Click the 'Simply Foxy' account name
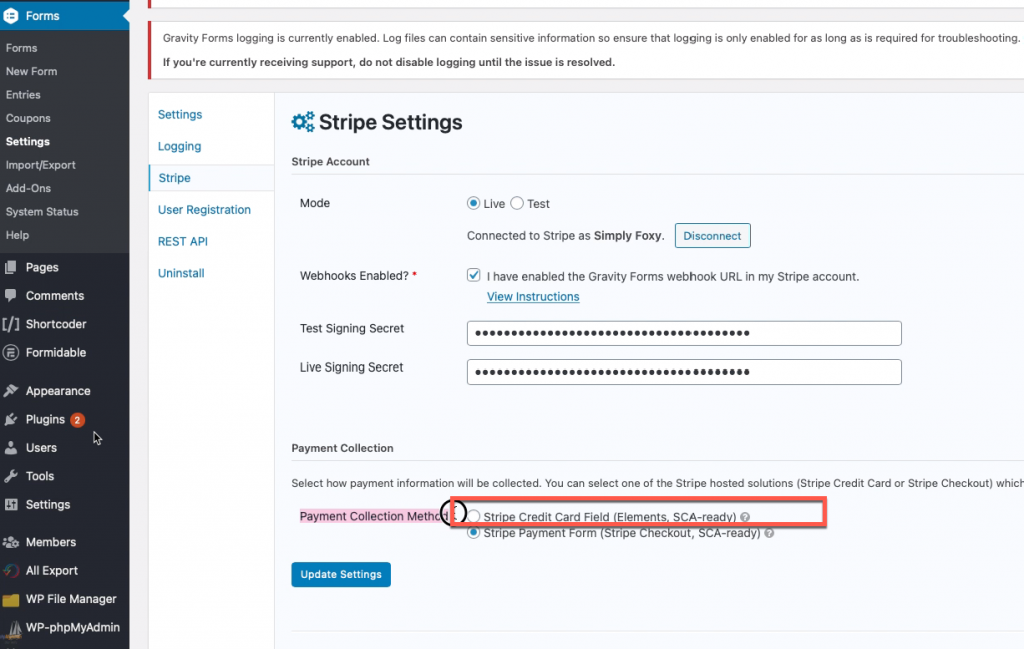This screenshot has height=649, width=1024. point(628,236)
